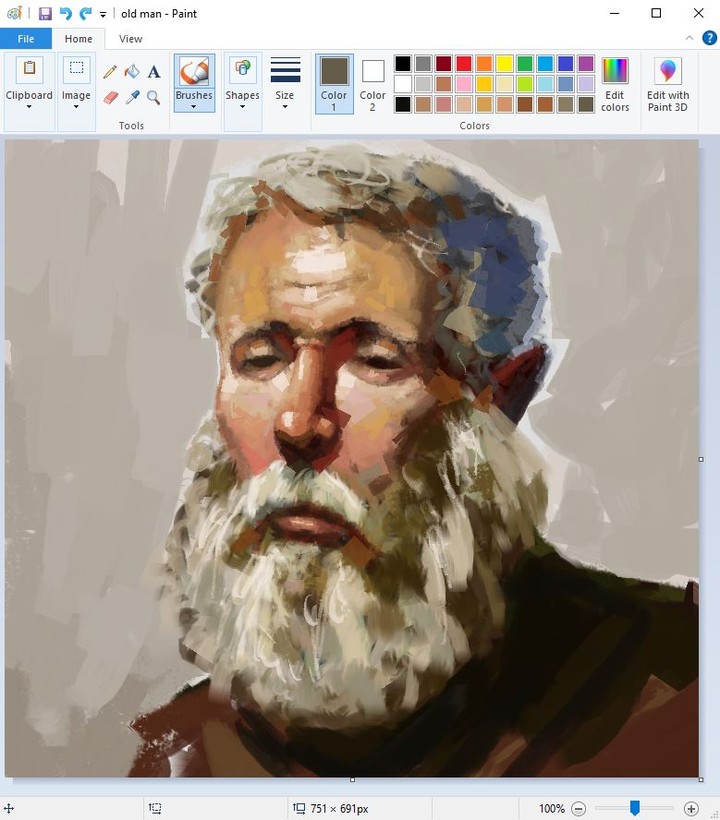Screen dimensions: 720x820
Task: Open the Paint help icon
Action: click(709, 38)
